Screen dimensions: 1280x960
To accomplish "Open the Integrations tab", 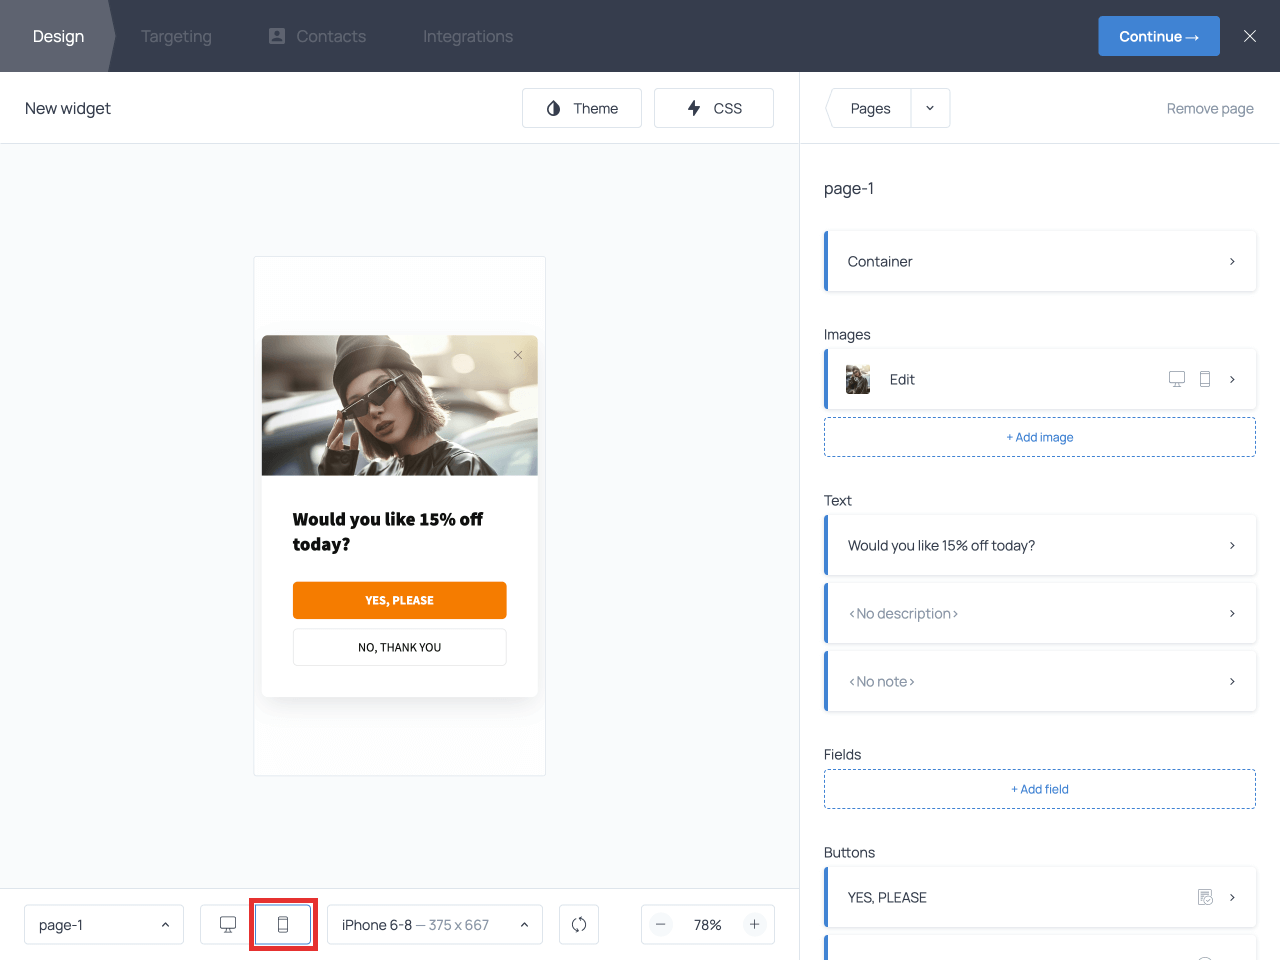I will (467, 36).
